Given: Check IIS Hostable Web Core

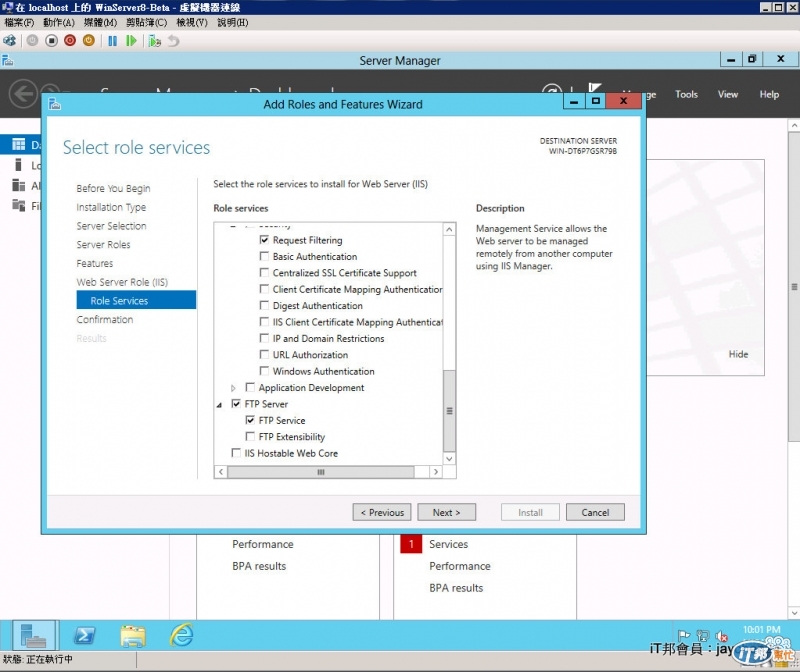Looking at the screenshot, I should tap(236, 453).
